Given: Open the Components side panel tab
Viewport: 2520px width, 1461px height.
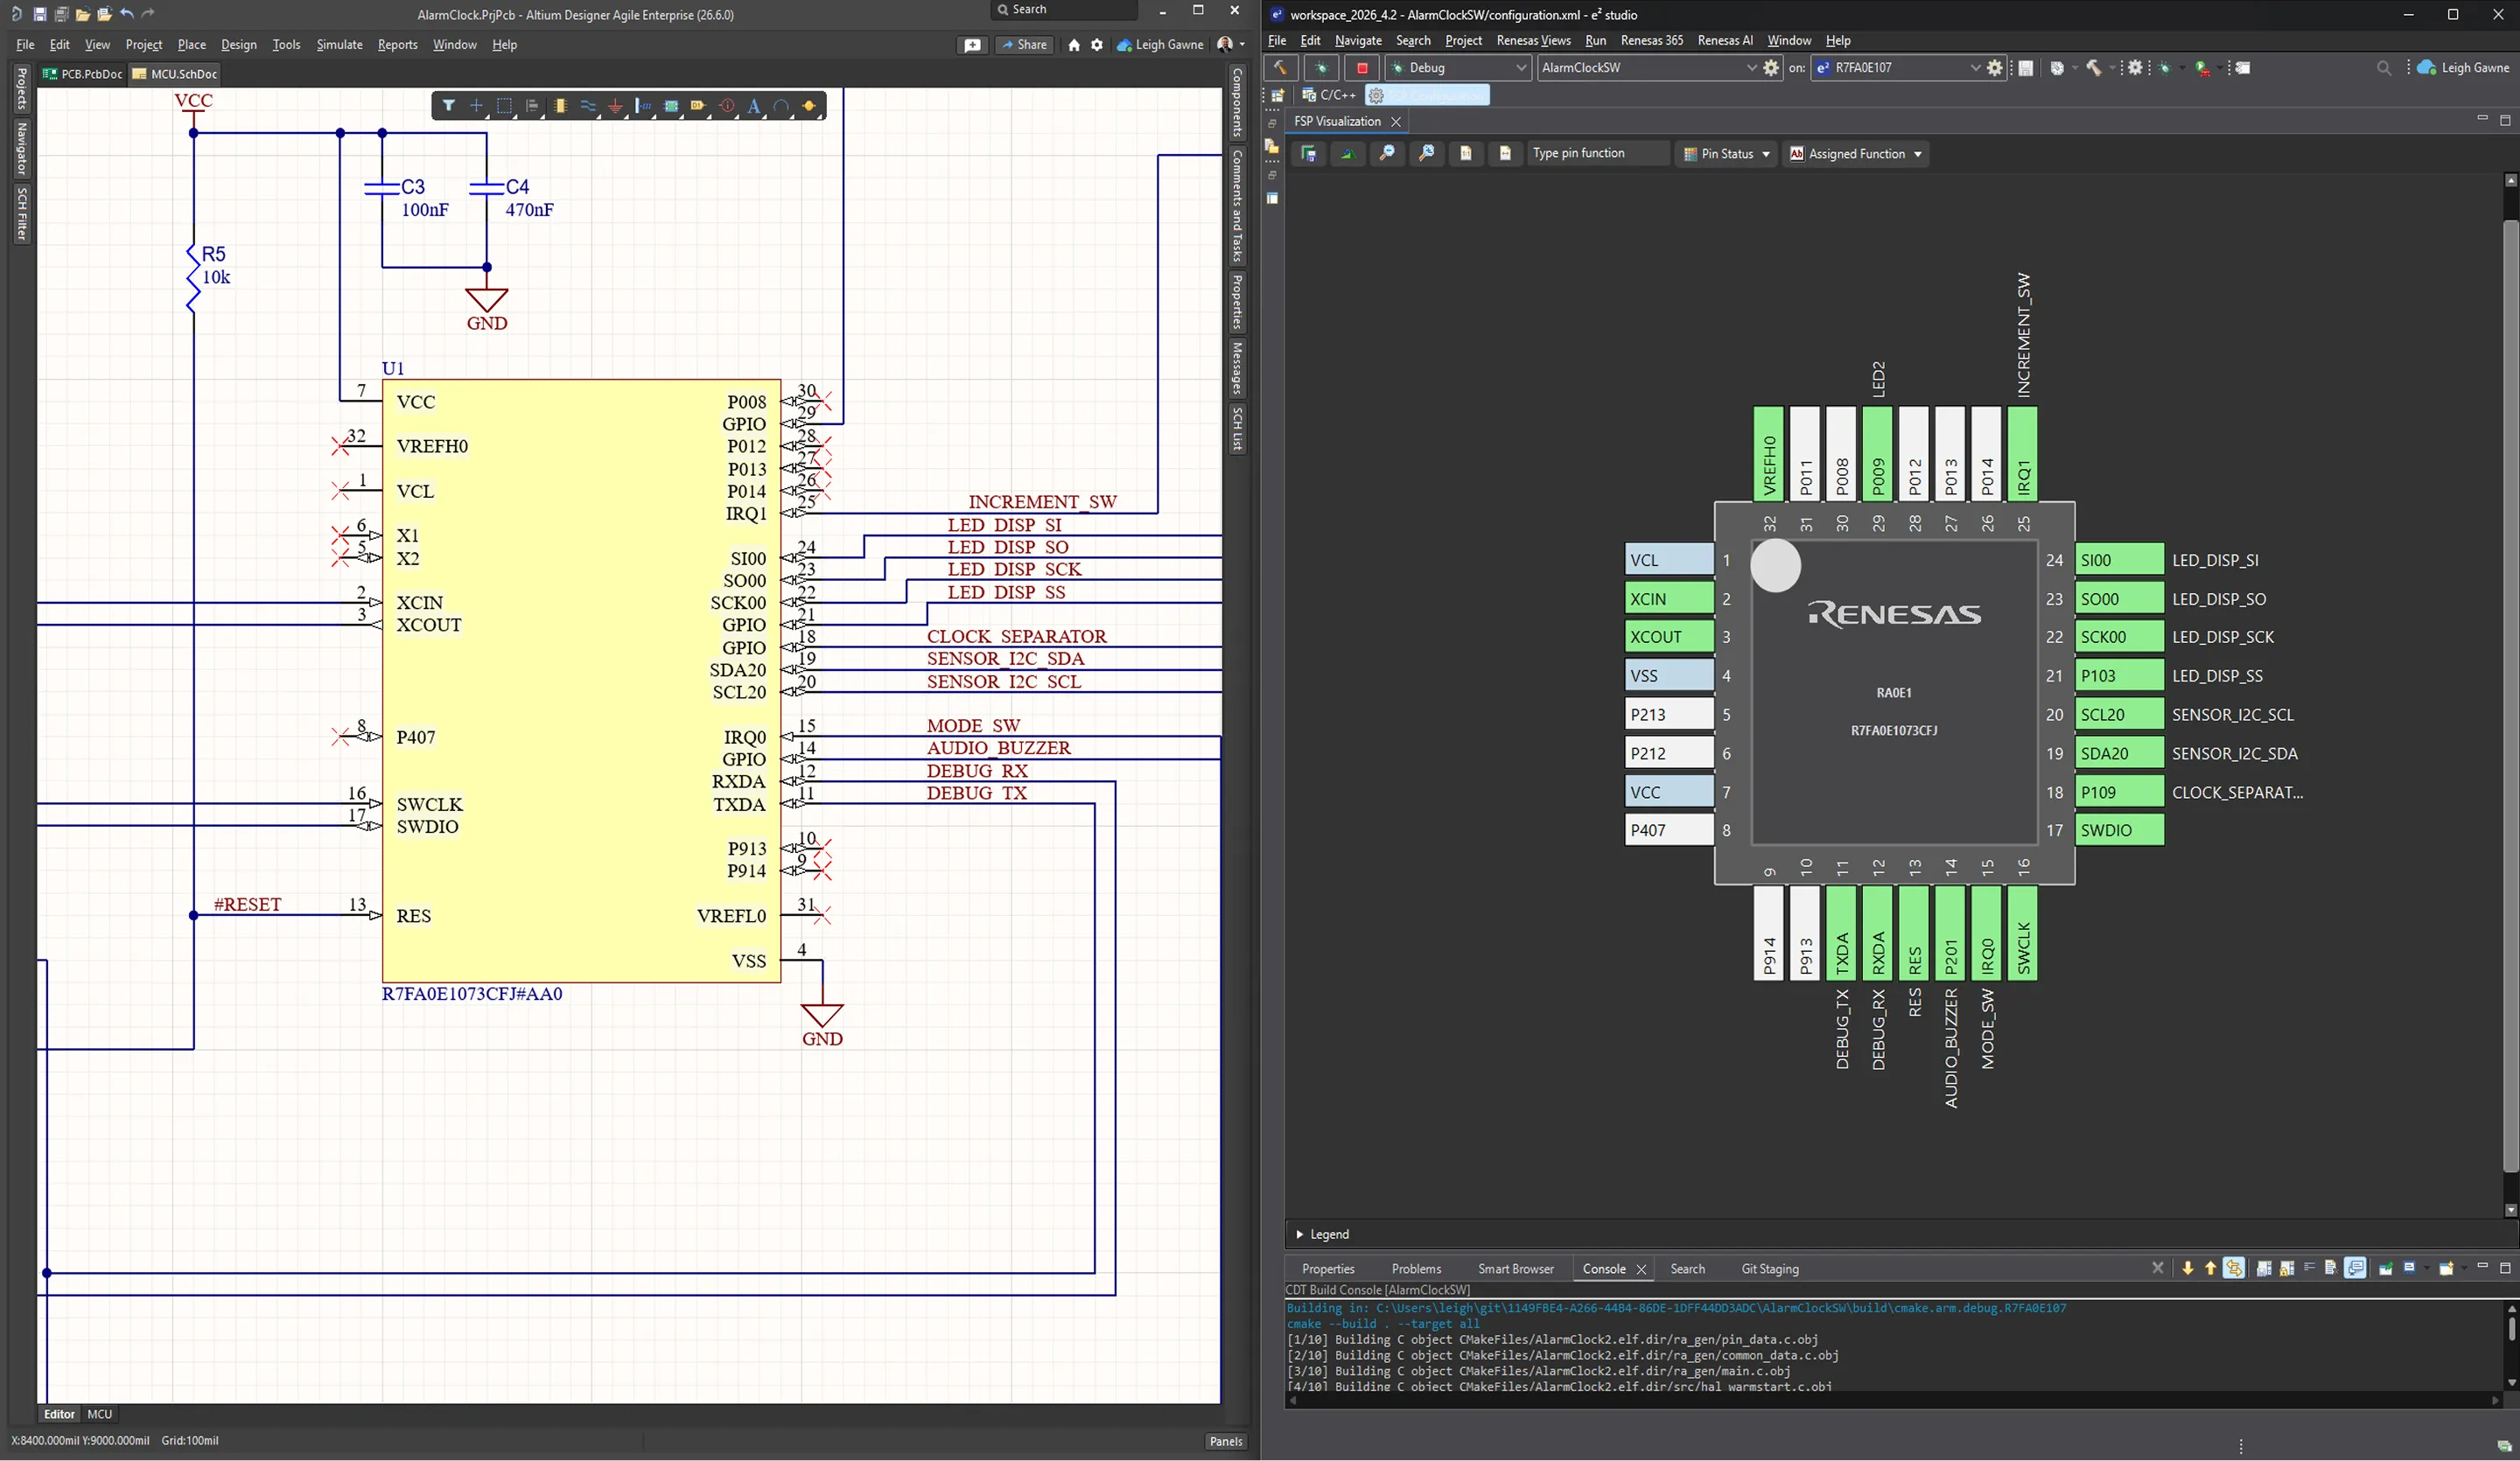Looking at the screenshot, I should coord(1237,103).
